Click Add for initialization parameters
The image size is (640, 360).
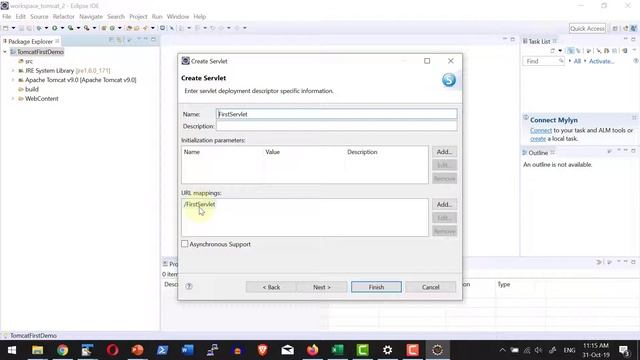[444, 152]
